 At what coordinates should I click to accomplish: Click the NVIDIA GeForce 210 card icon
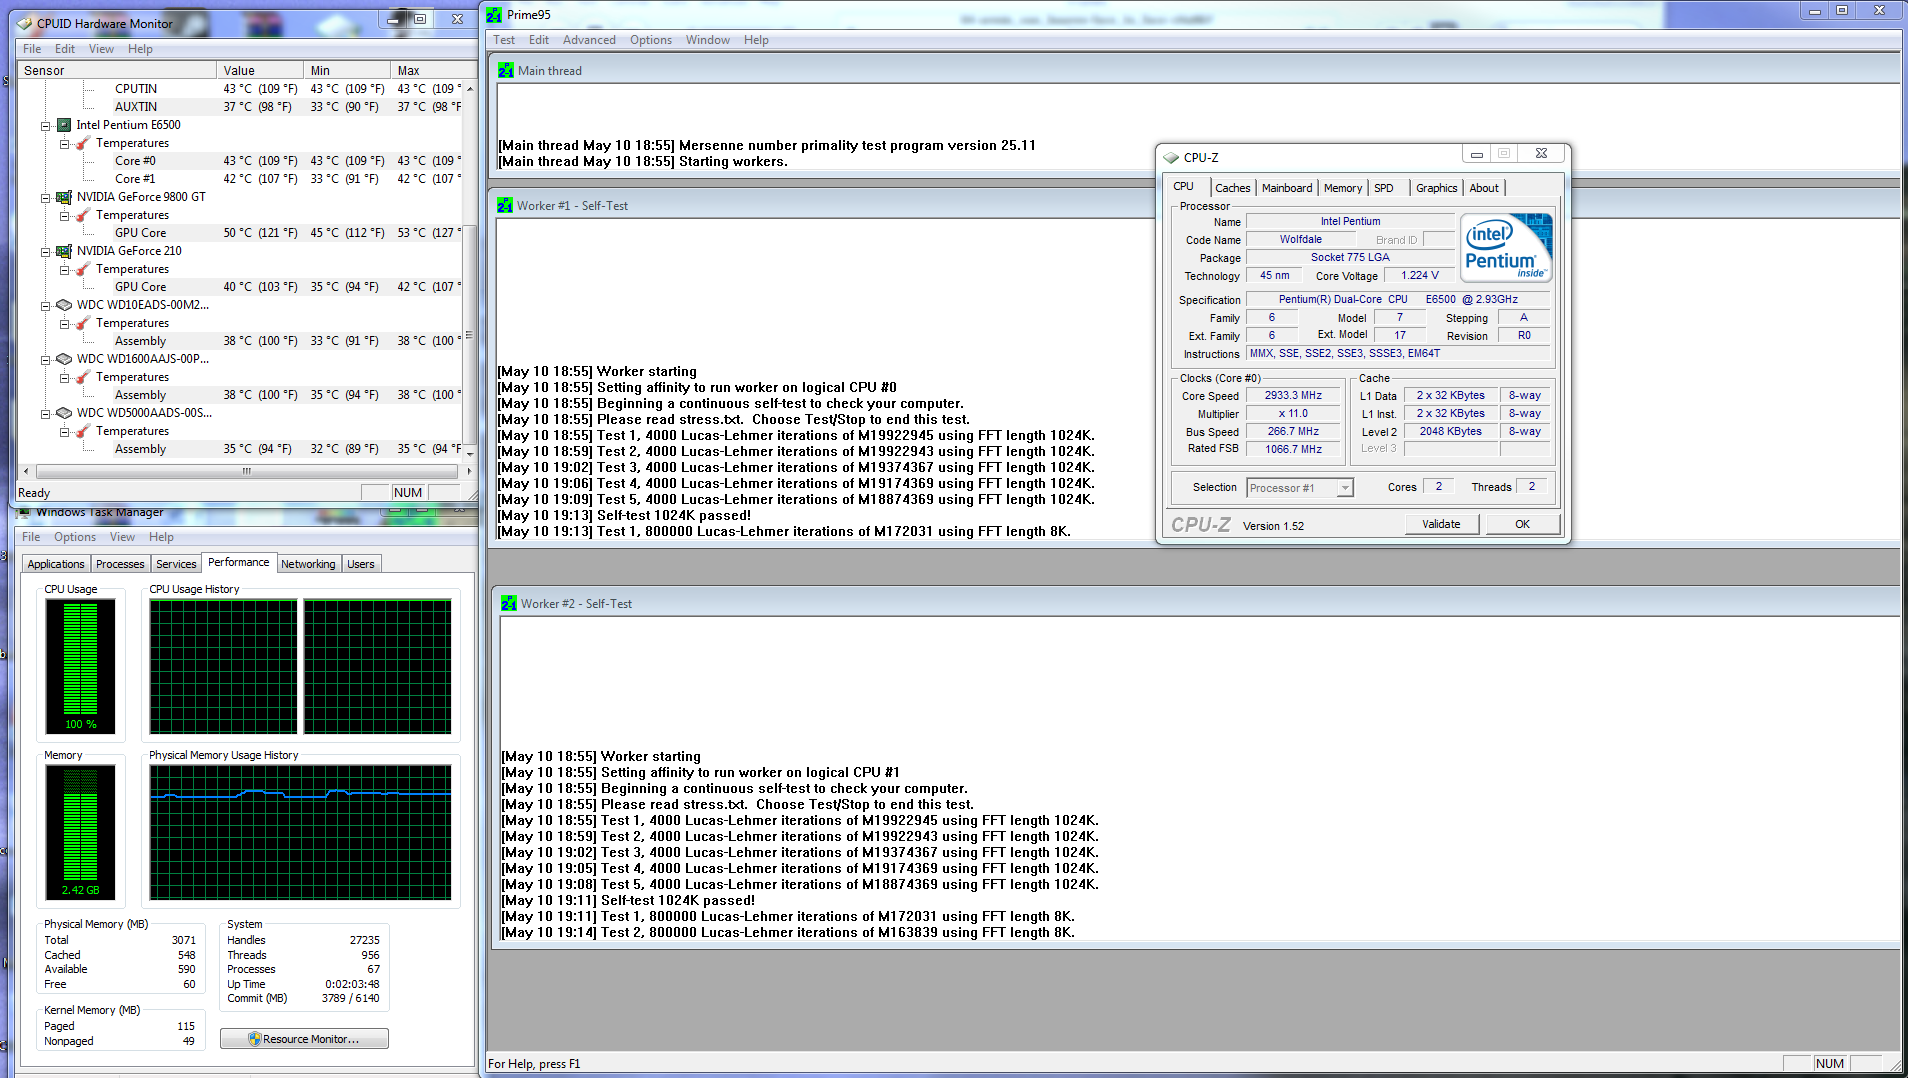[64, 251]
